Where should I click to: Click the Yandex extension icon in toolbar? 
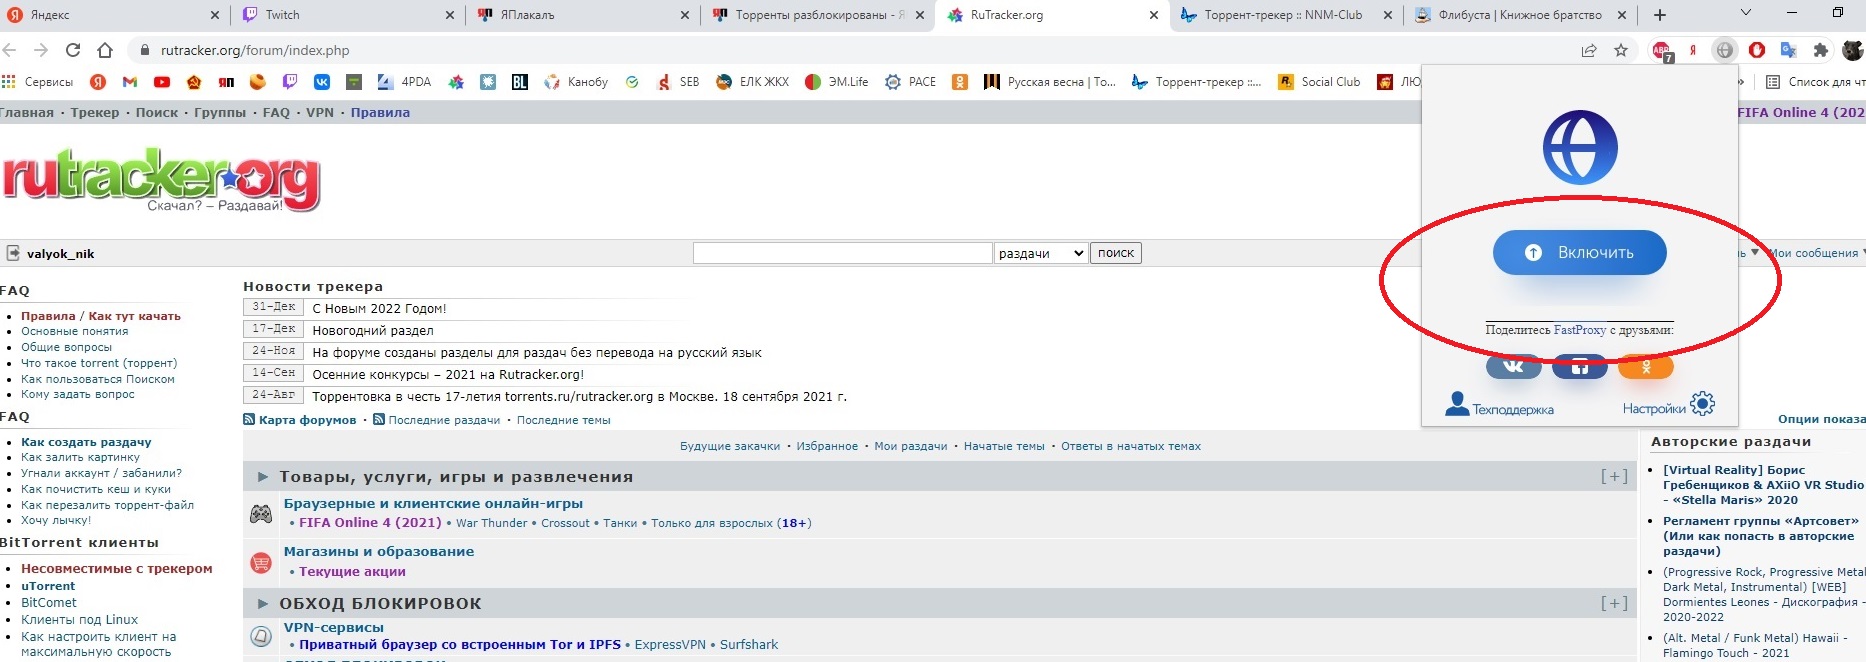point(1693,50)
